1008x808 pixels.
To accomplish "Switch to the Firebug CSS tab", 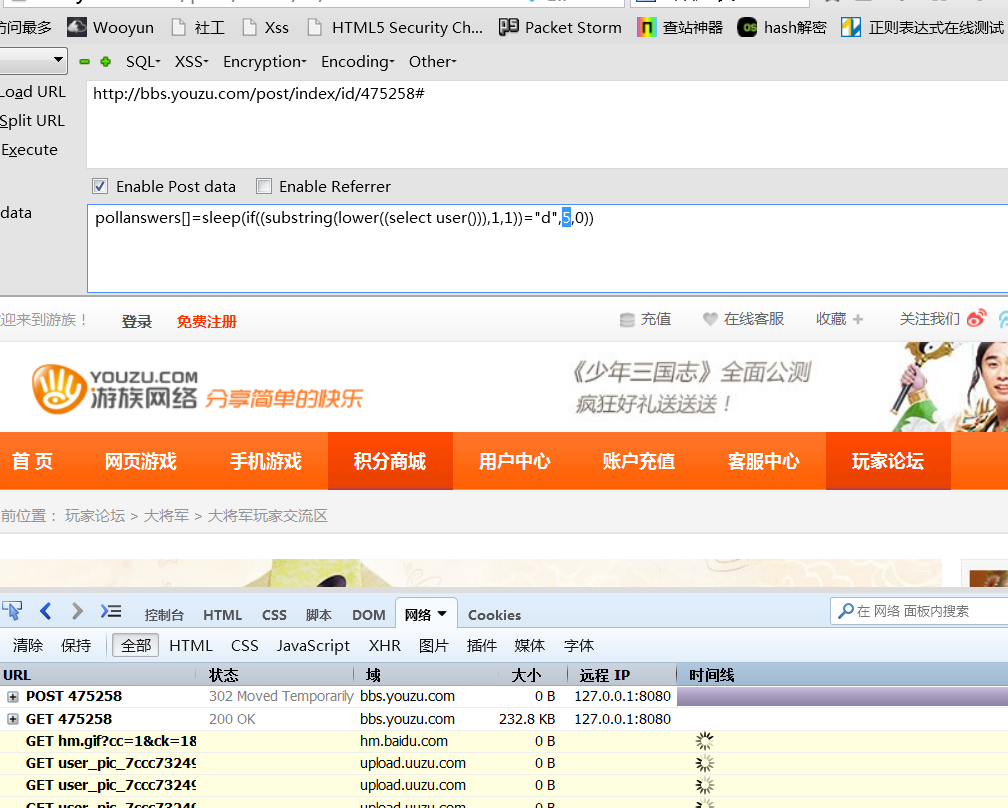I will pyautogui.click(x=274, y=615).
